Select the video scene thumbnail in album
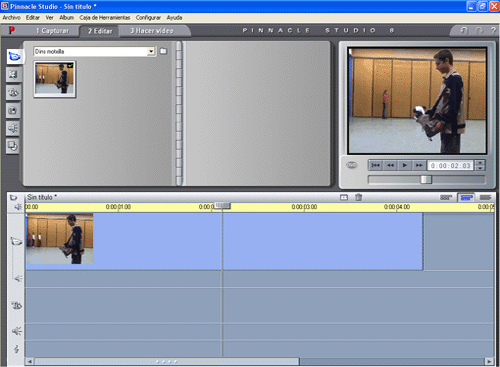Image resolution: width=500 pixels, height=367 pixels. pos(55,79)
